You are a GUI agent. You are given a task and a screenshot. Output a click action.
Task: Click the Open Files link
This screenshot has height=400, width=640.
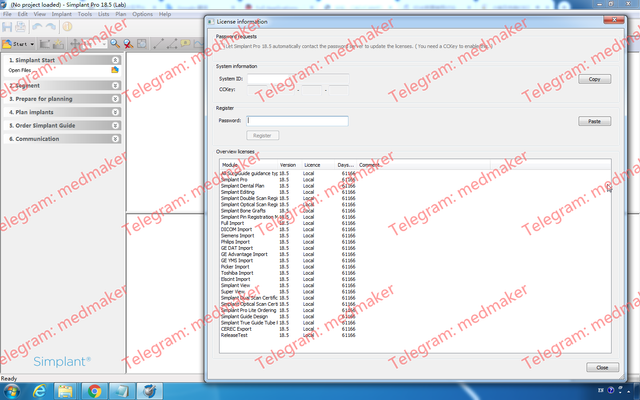coord(20,70)
